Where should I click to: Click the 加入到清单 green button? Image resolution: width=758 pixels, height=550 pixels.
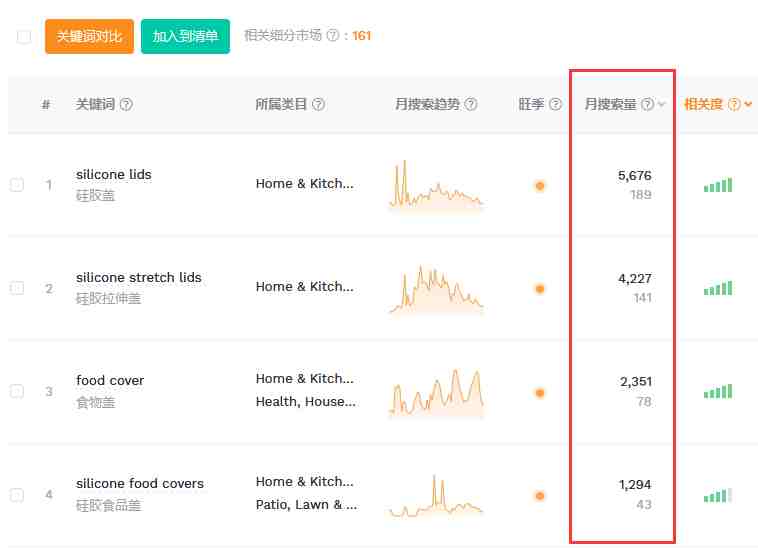185,36
